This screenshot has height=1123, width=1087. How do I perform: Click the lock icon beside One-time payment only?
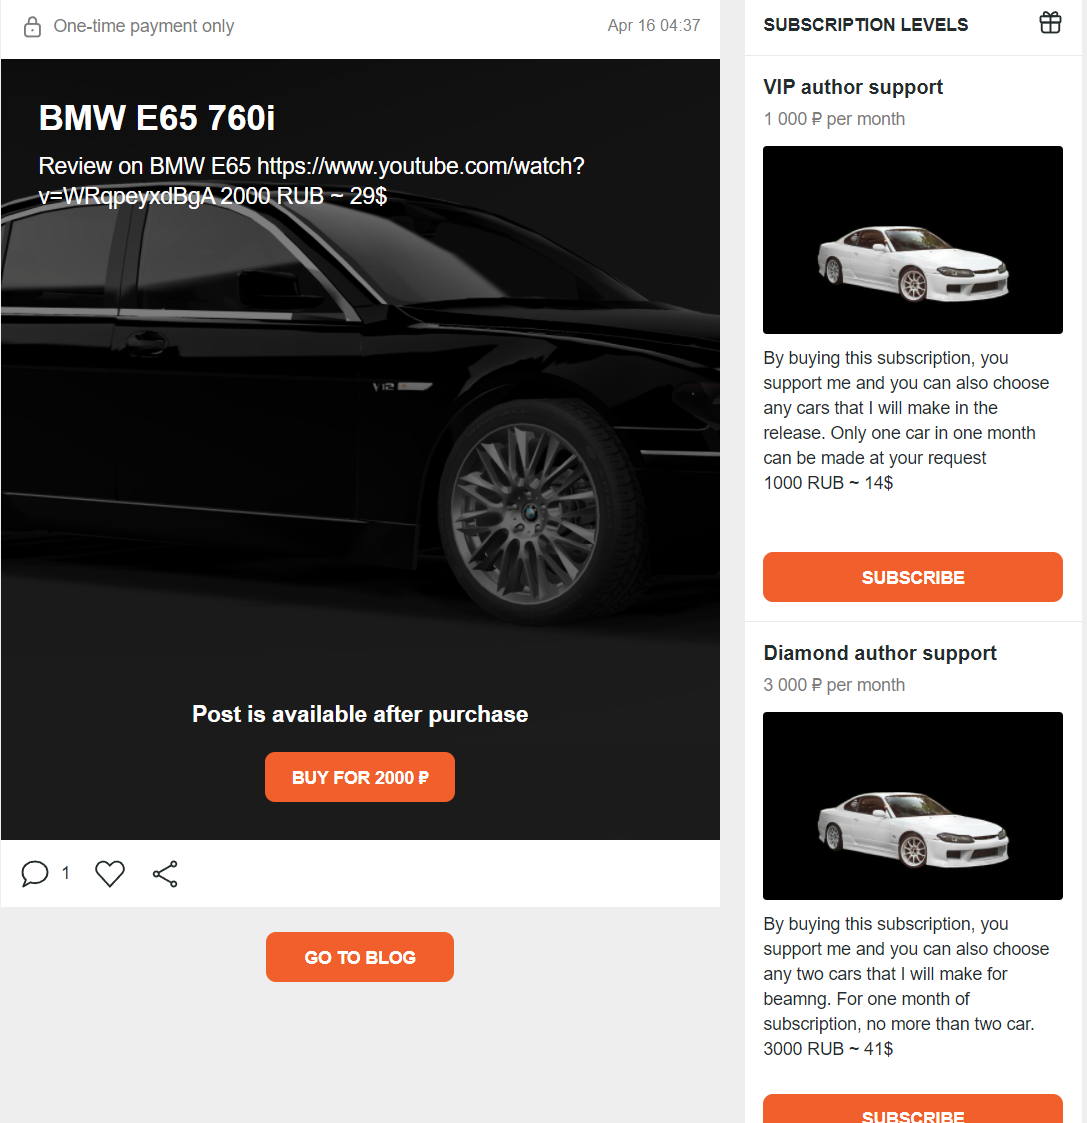pos(32,27)
